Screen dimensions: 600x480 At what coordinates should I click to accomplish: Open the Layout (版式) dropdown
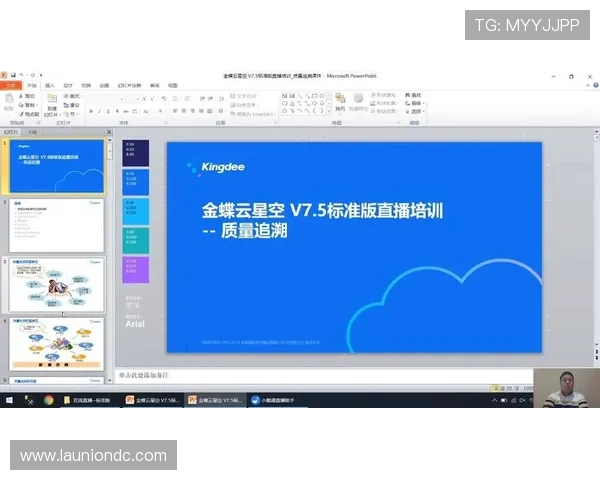click(x=73, y=96)
